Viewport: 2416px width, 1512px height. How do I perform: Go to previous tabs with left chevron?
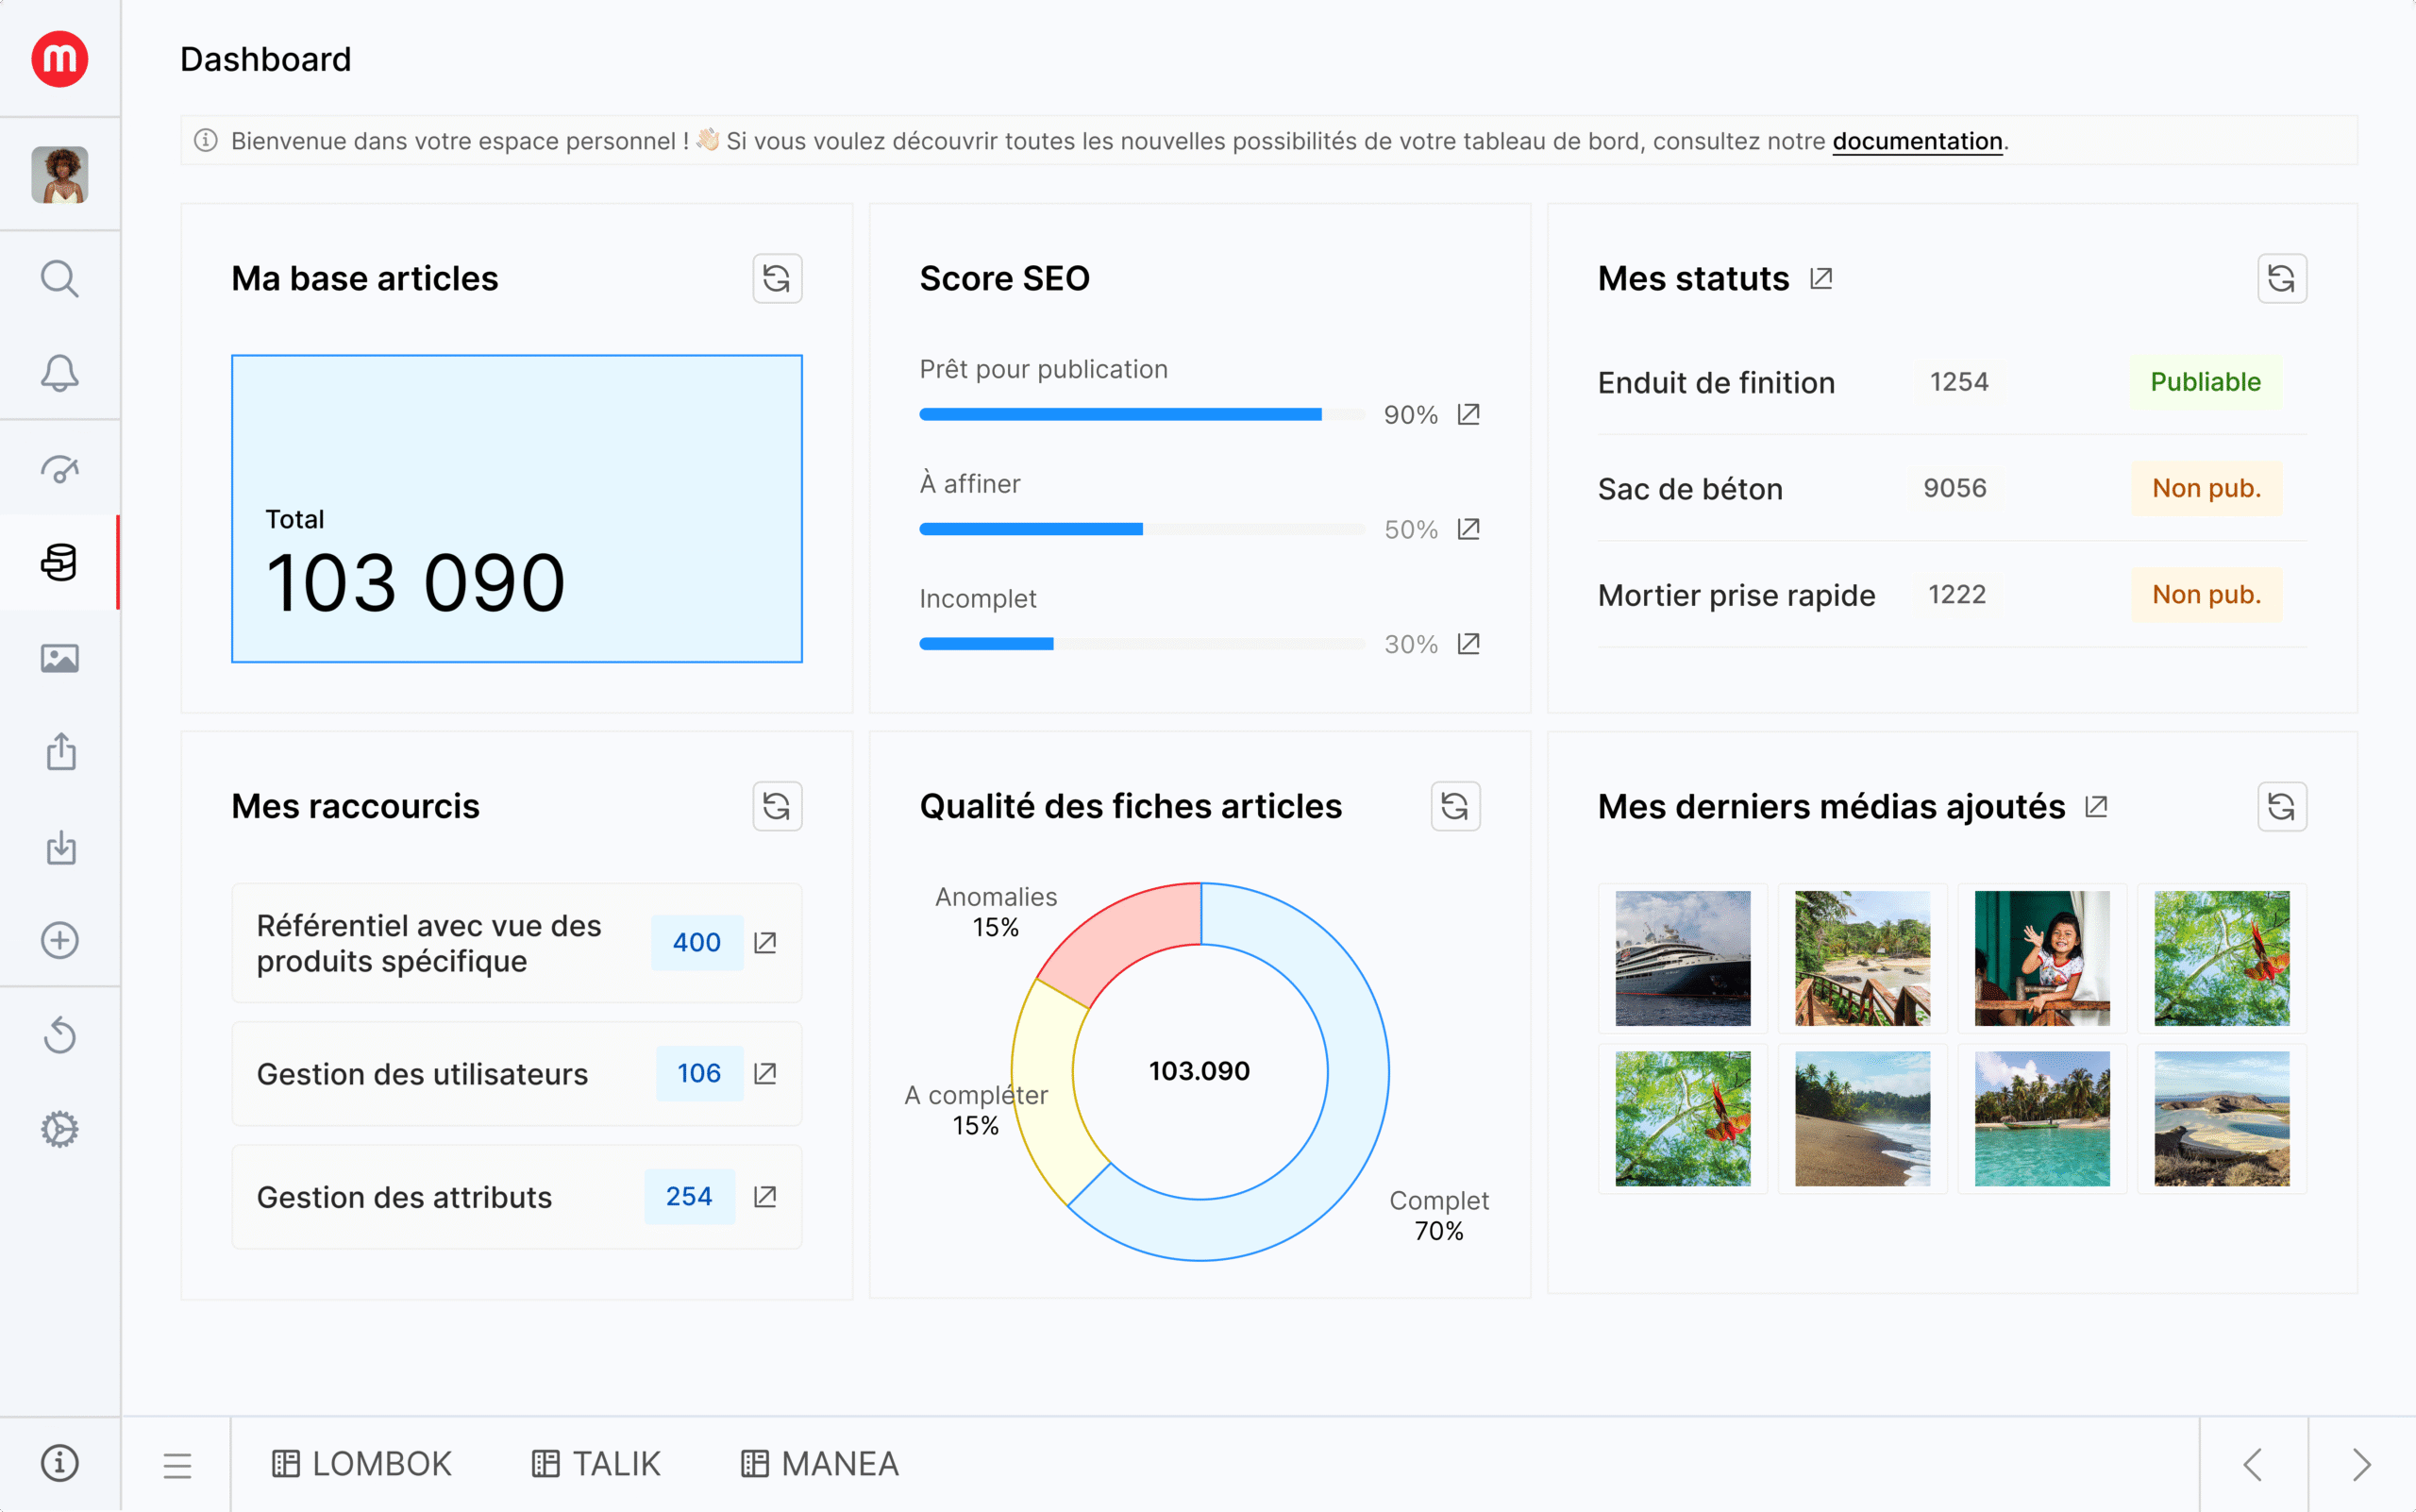click(2253, 1465)
